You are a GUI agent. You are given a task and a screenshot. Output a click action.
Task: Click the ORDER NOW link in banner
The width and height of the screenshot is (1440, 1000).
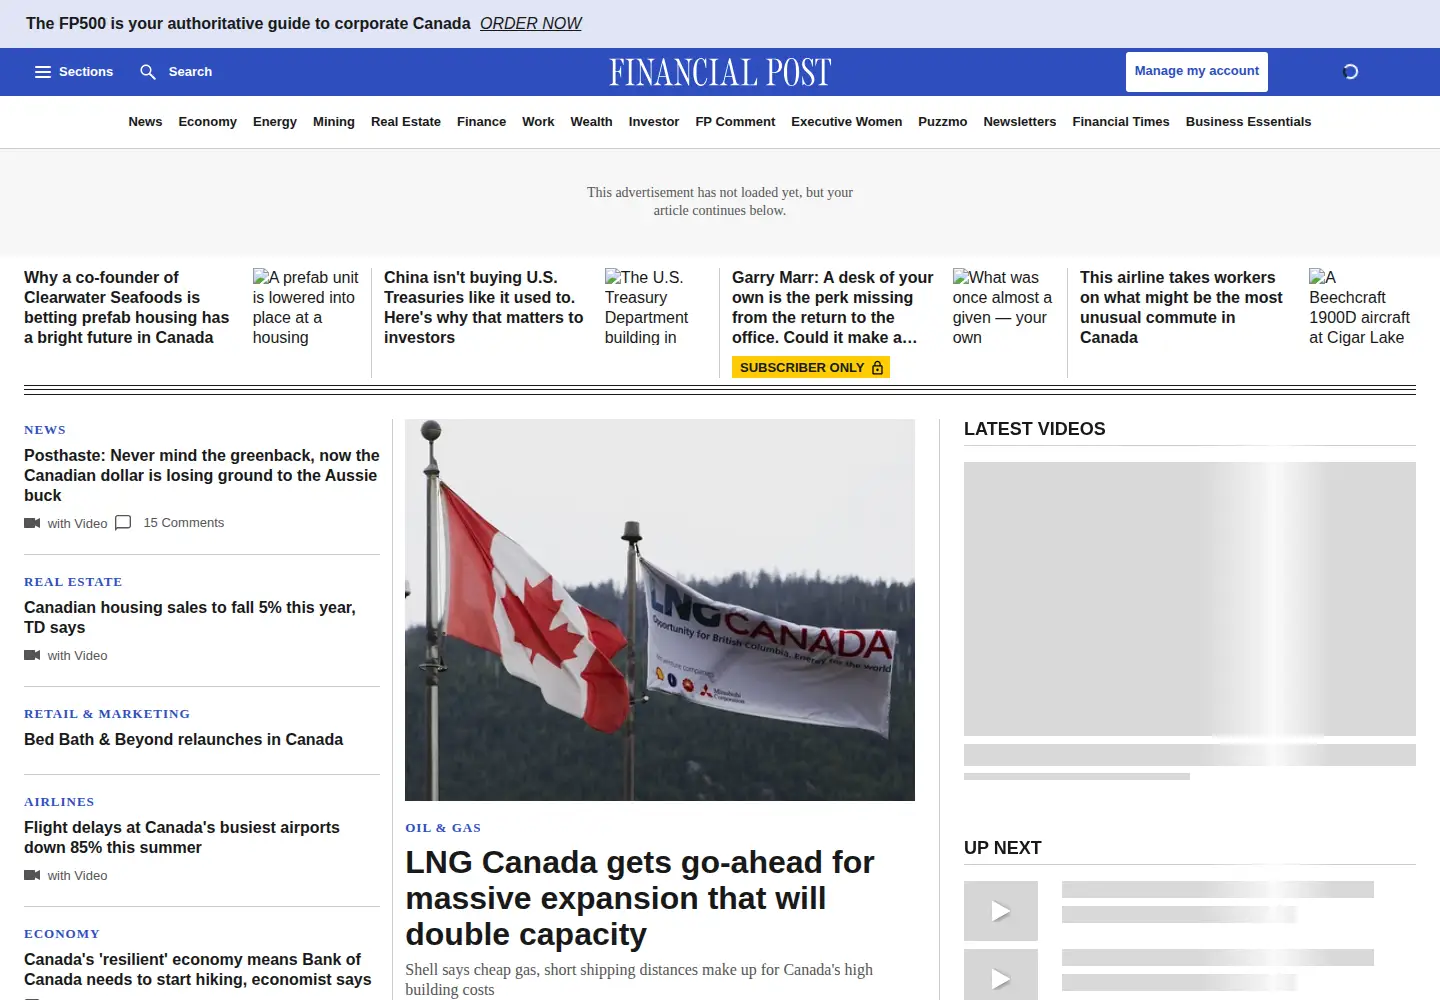click(x=530, y=23)
